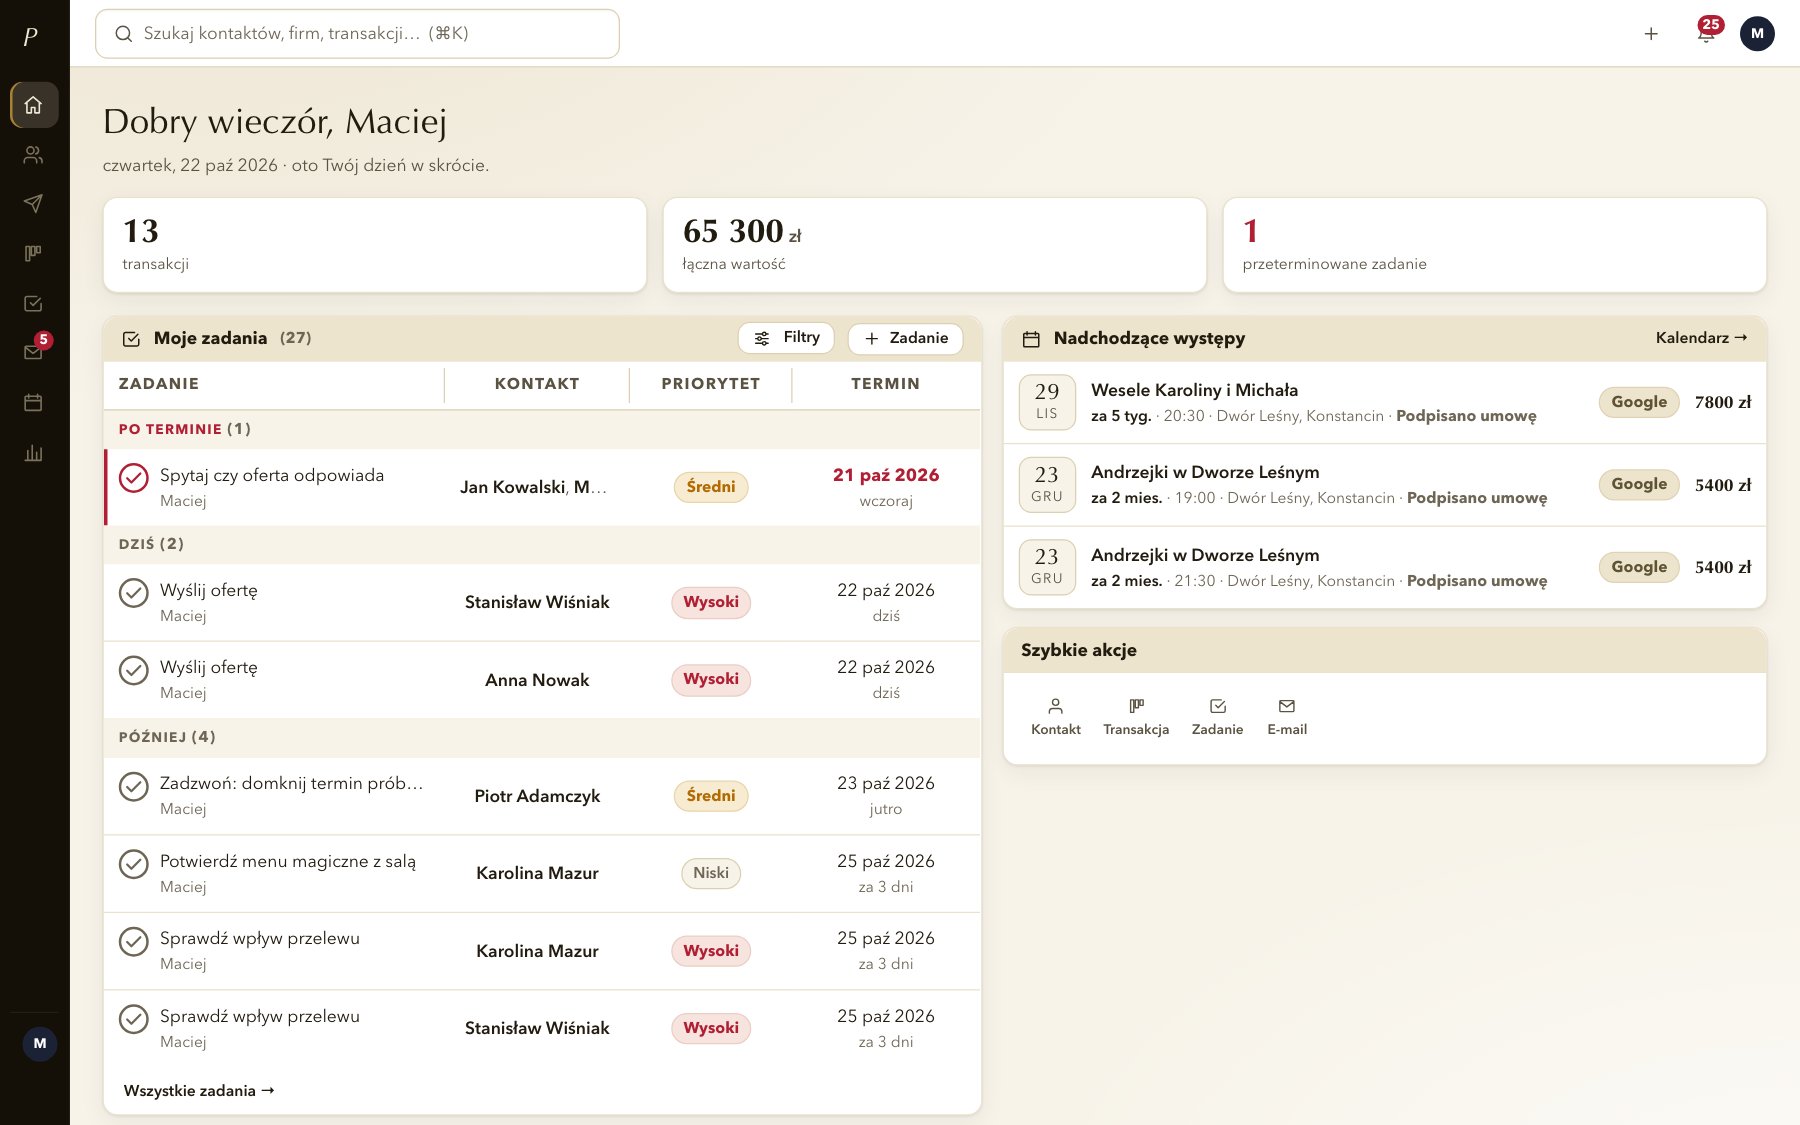Open the M profile avatar at sidebar bottom
The width and height of the screenshot is (1800, 1125).
(x=40, y=1043)
